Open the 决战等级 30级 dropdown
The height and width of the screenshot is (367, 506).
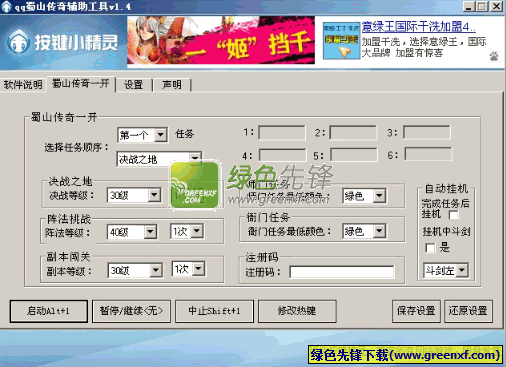coord(154,195)
